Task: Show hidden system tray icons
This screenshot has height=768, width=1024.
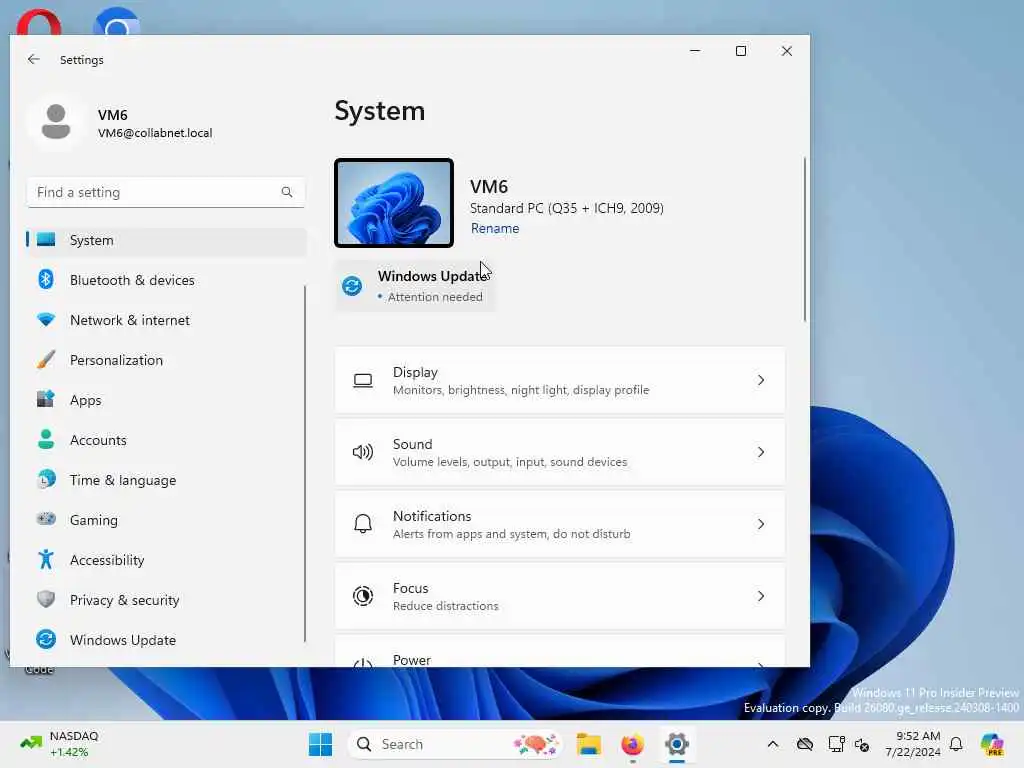Action: (x=773, y=744)
